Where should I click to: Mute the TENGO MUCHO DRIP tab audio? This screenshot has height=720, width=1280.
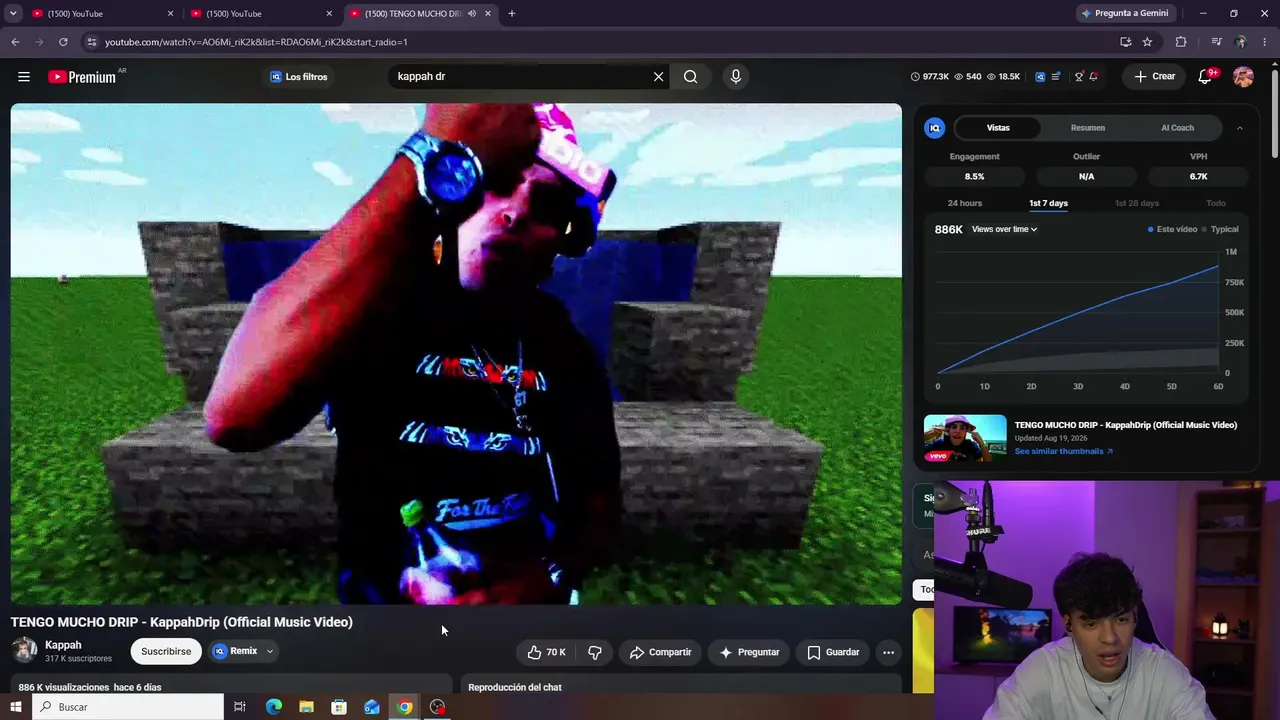coord(472,14)
